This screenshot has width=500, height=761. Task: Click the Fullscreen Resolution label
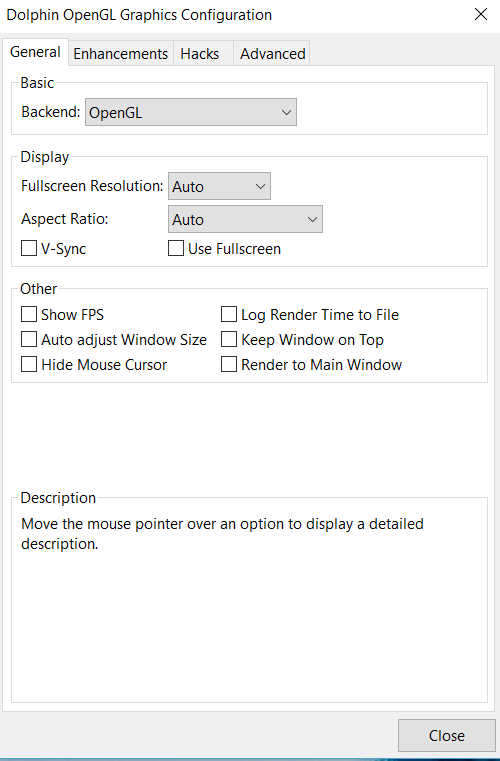tap(92, 186)
